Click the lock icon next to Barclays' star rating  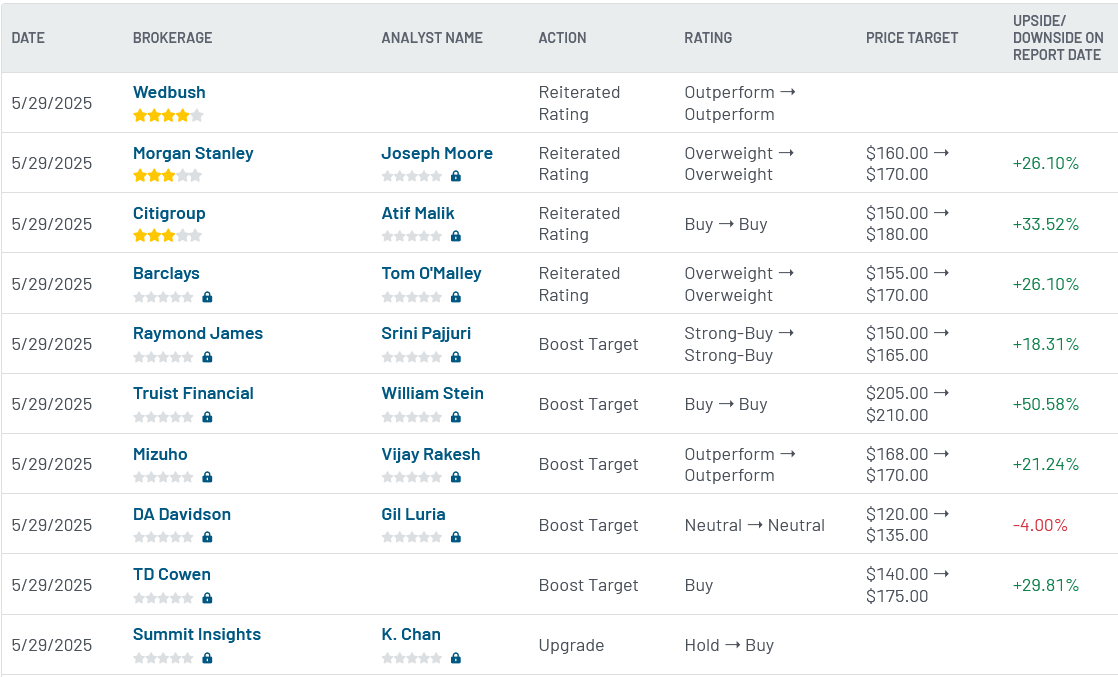[x=207, y=297]
